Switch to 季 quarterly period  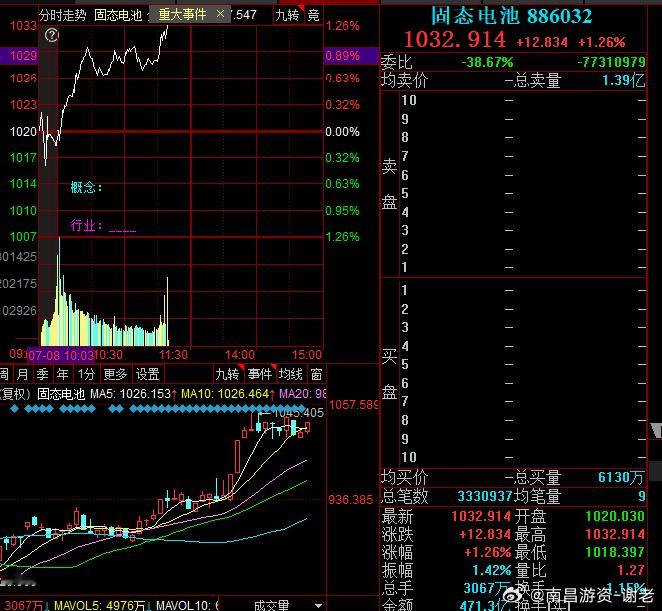(42, 374)
